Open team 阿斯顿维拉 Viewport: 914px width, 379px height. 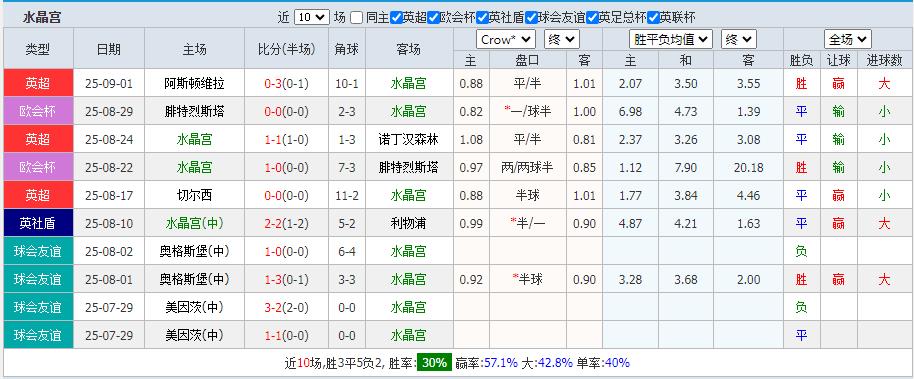click(195, 83)
